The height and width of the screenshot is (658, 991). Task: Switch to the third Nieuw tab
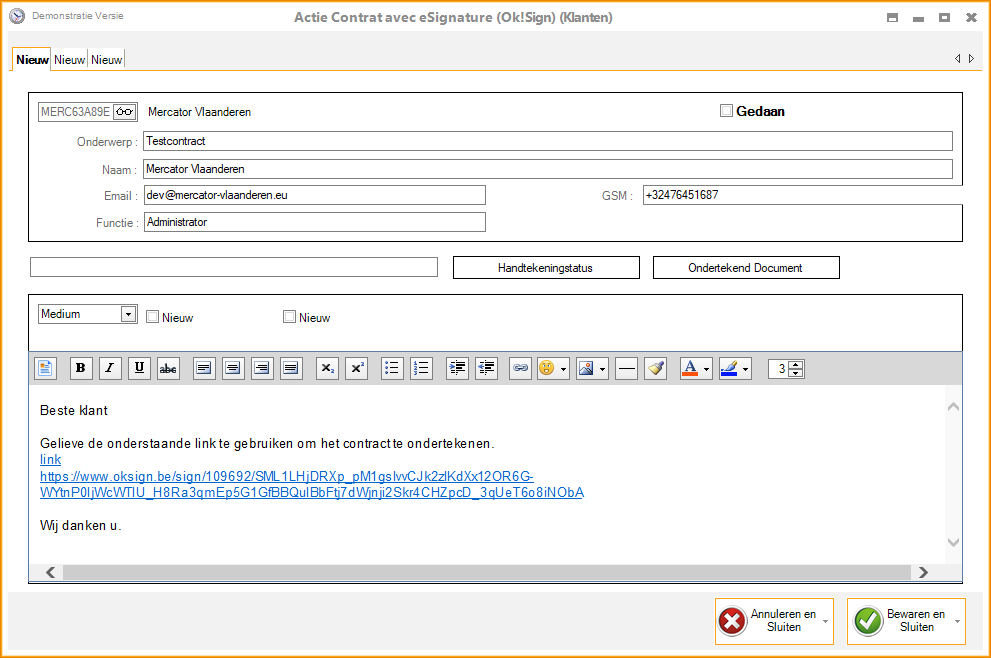click(x=107, y=60)
